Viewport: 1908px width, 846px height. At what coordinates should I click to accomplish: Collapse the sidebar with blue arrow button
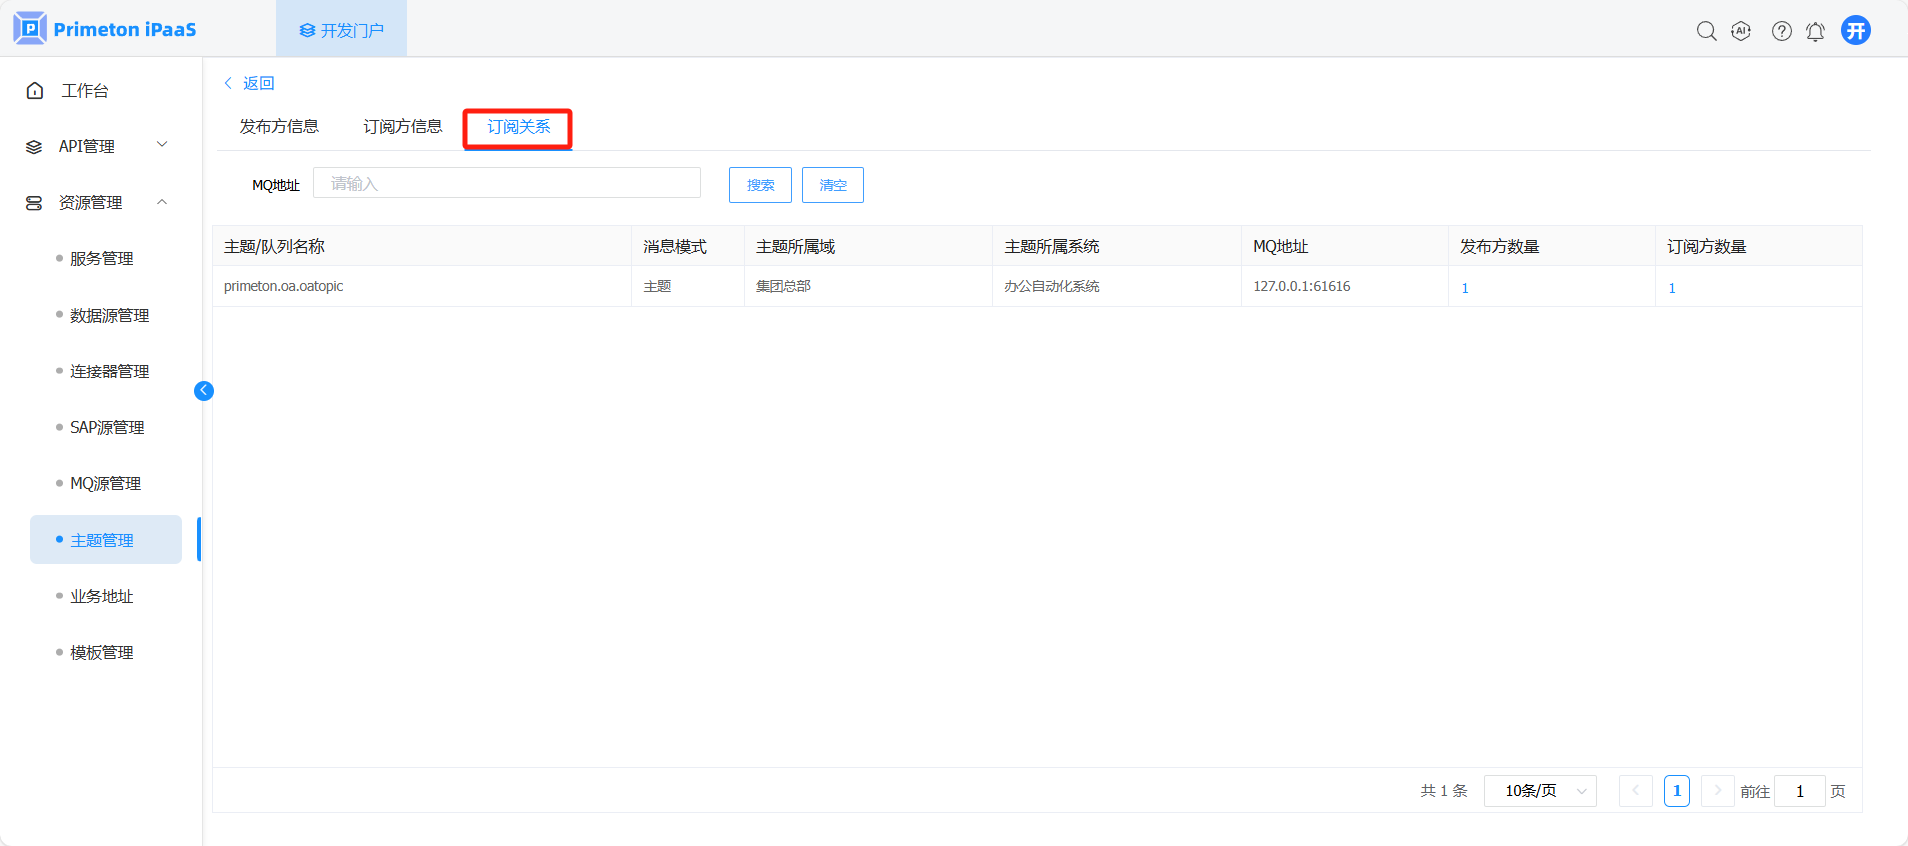pyautogui.click(x=204, y=391)
